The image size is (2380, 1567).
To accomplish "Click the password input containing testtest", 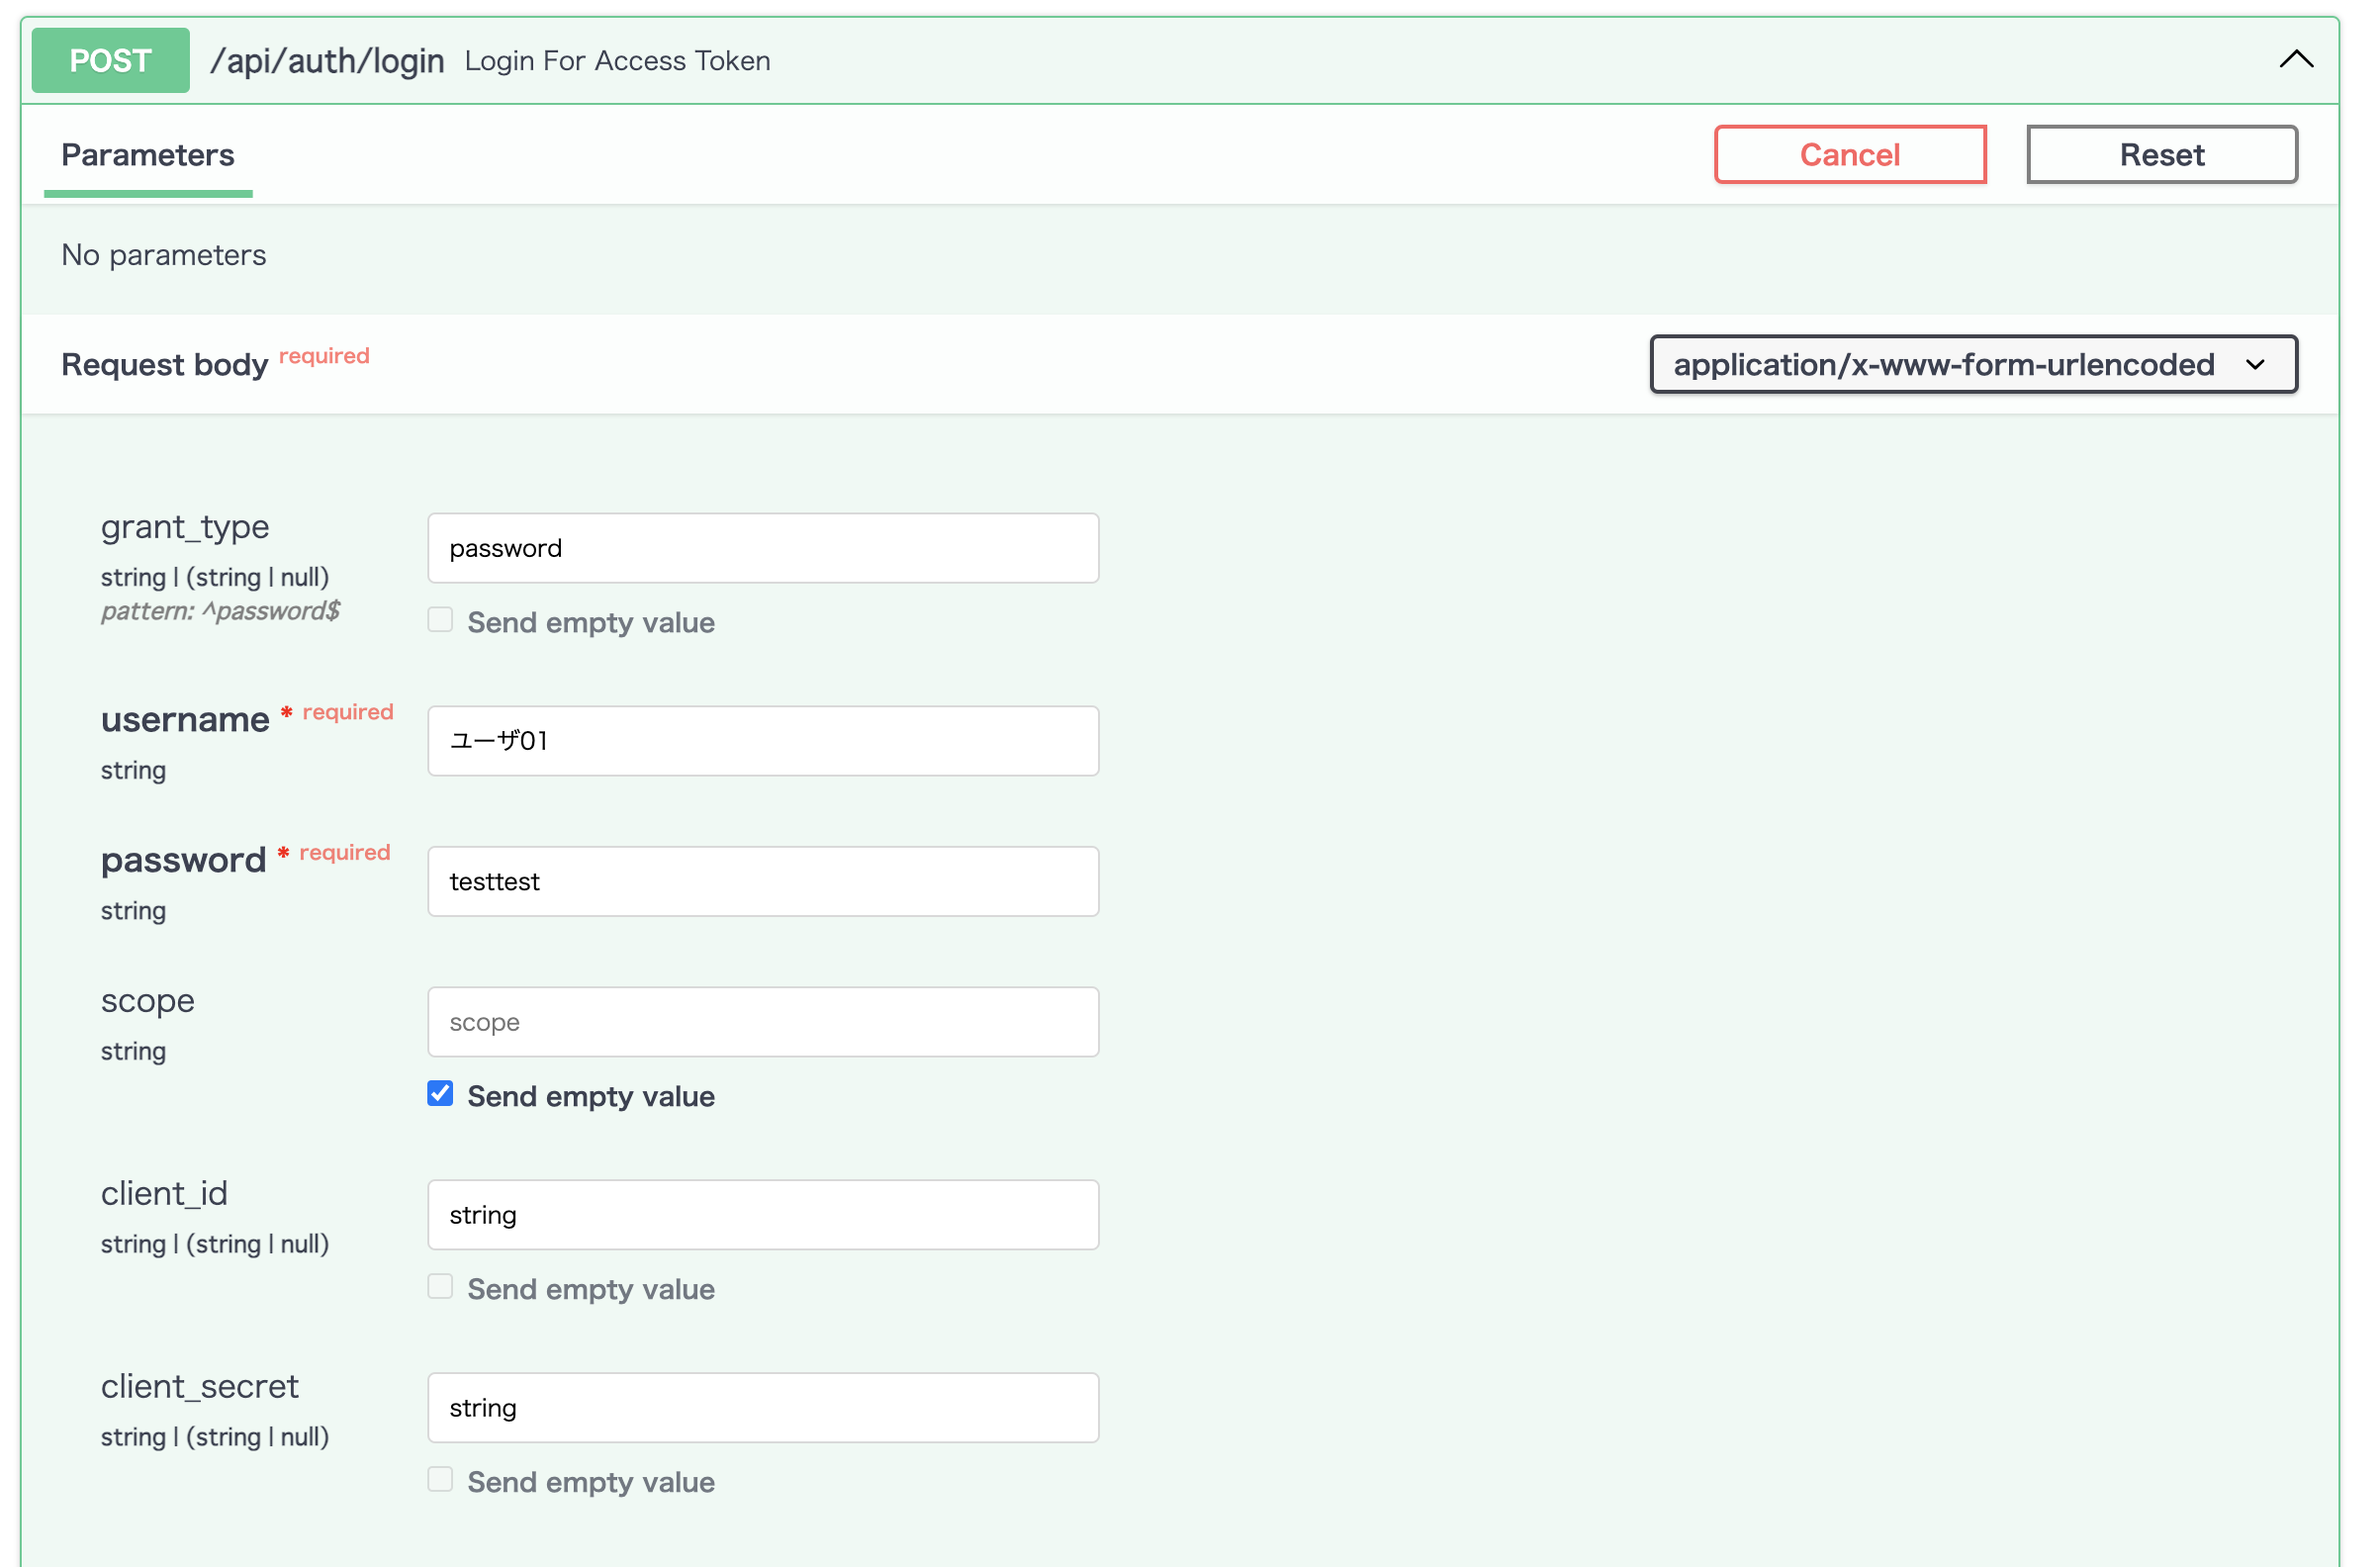I will coord(763,882).
